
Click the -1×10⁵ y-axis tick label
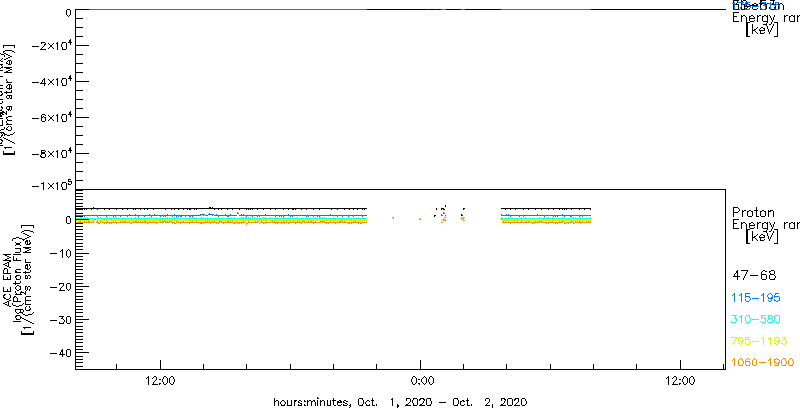[51, 185]
